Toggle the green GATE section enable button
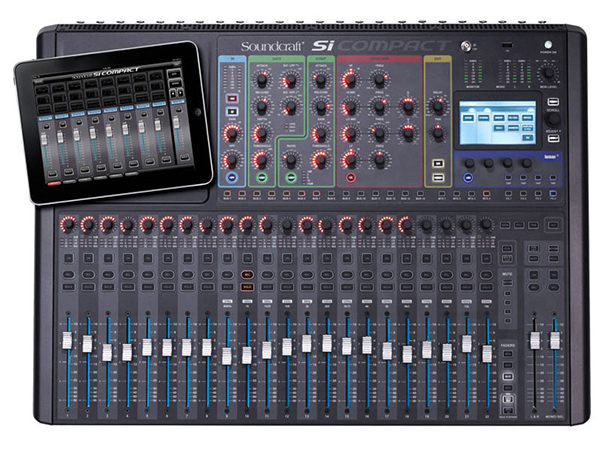600x450 pixels. coord(260,177)
